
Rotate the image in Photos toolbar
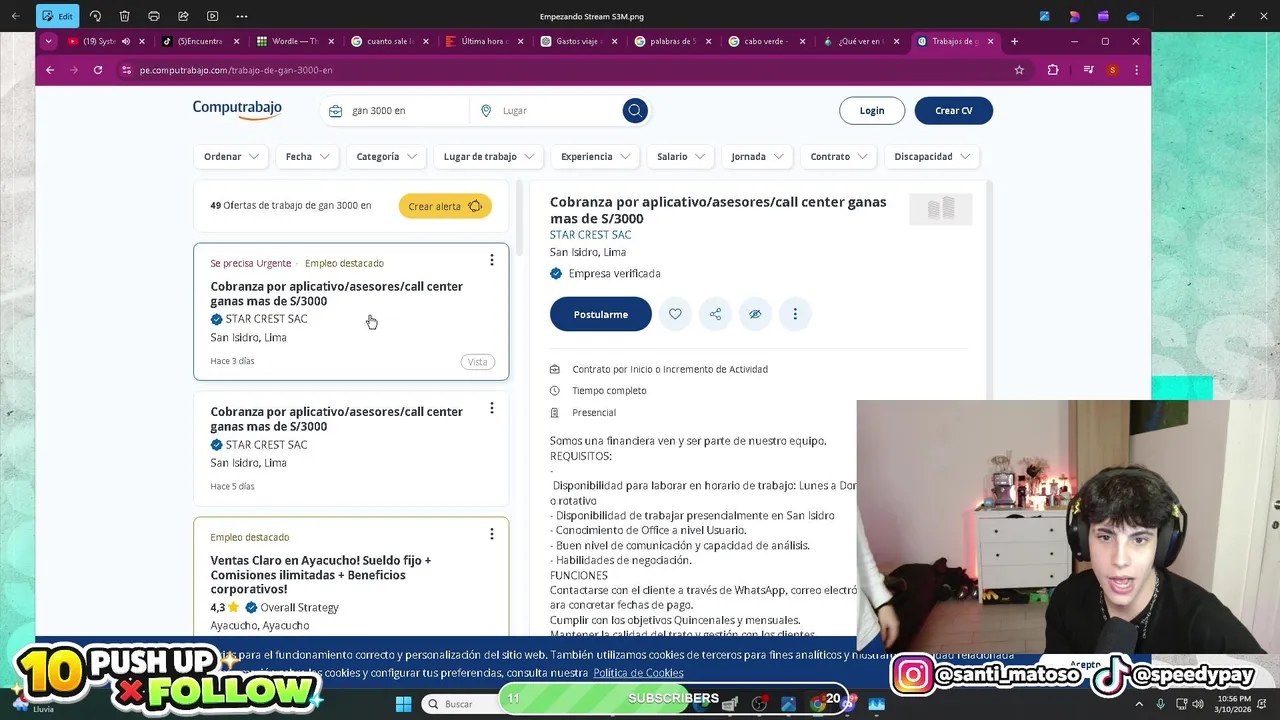coord(95,16)
